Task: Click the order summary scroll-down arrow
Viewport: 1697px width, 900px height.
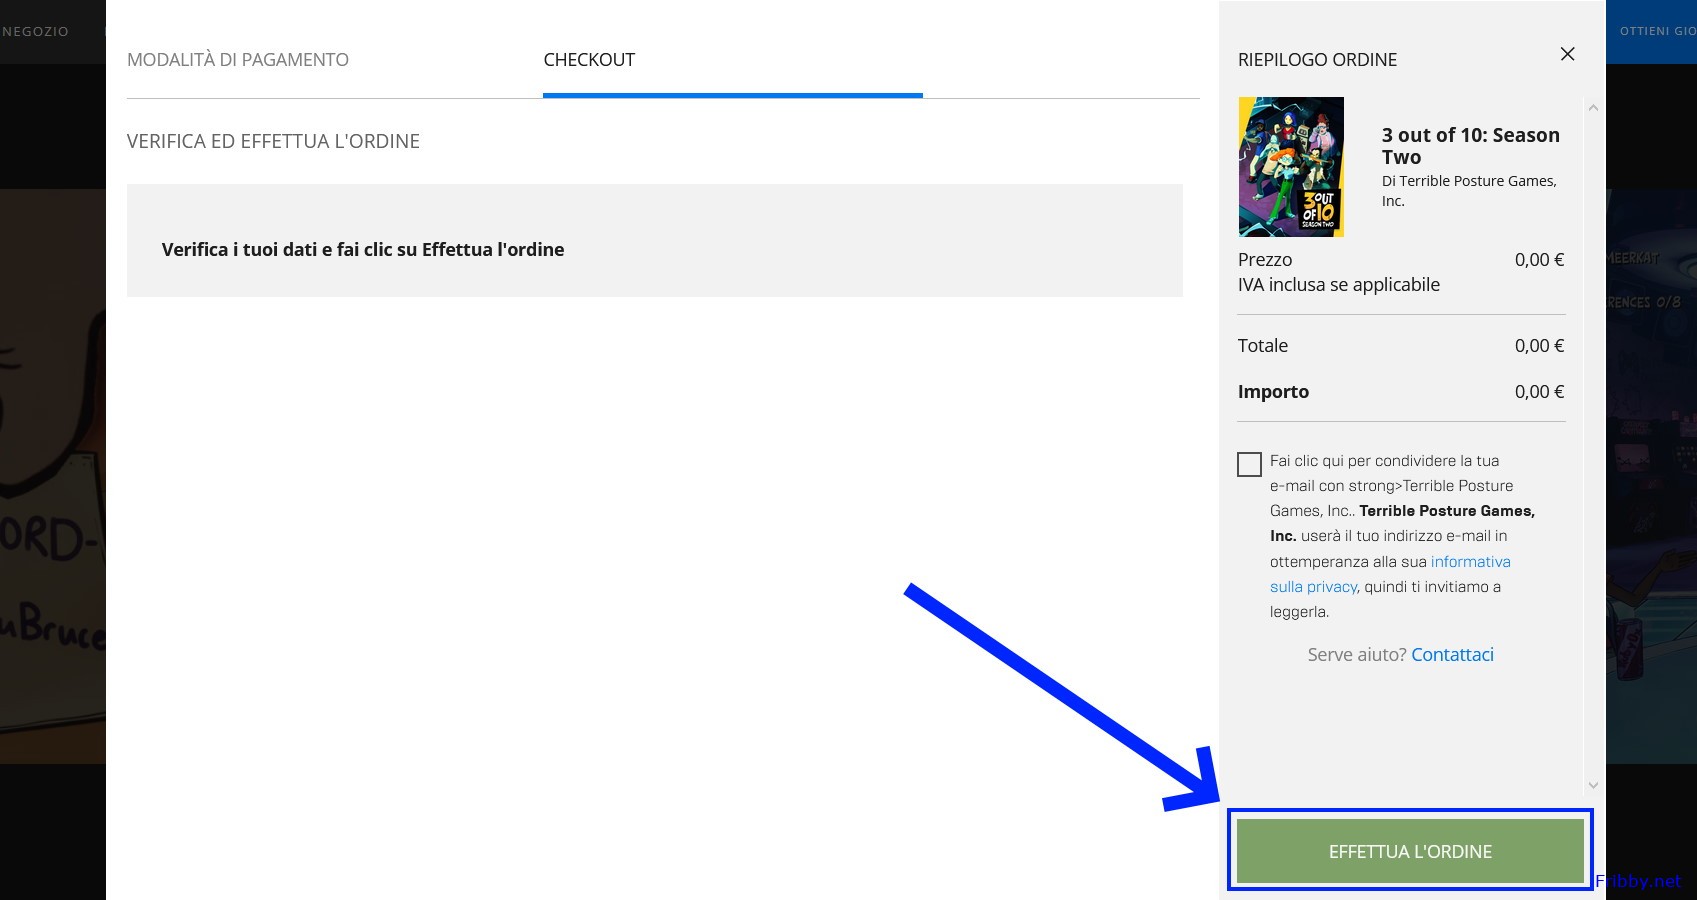Action: [x=1593, y=785]
